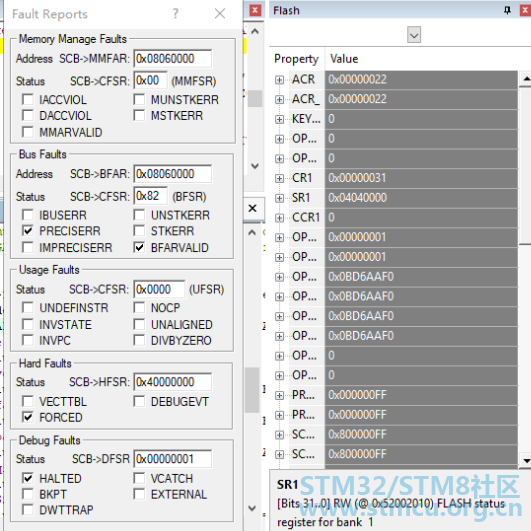Toggle the IMPRECISERR checkbox

(x=28, y=247)
